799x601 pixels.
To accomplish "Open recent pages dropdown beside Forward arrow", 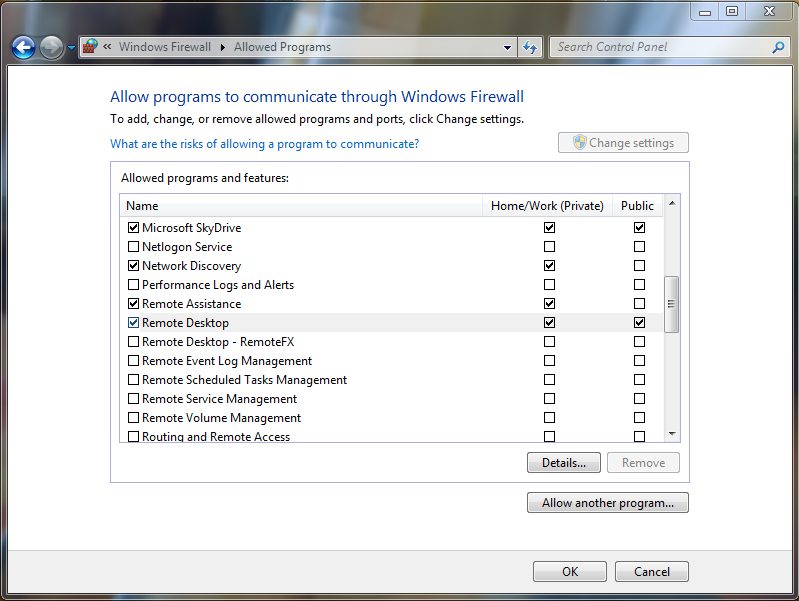I will coord(71,48).
